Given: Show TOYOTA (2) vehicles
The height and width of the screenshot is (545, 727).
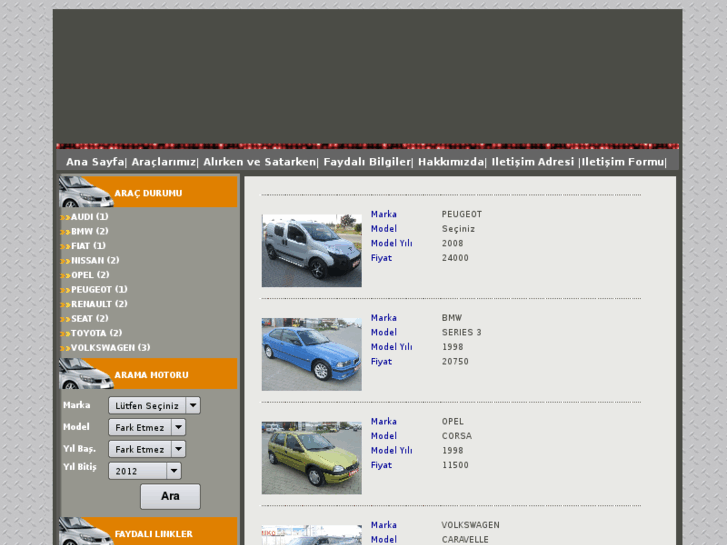Looking at the screenshot, I should tap(96, 333).
